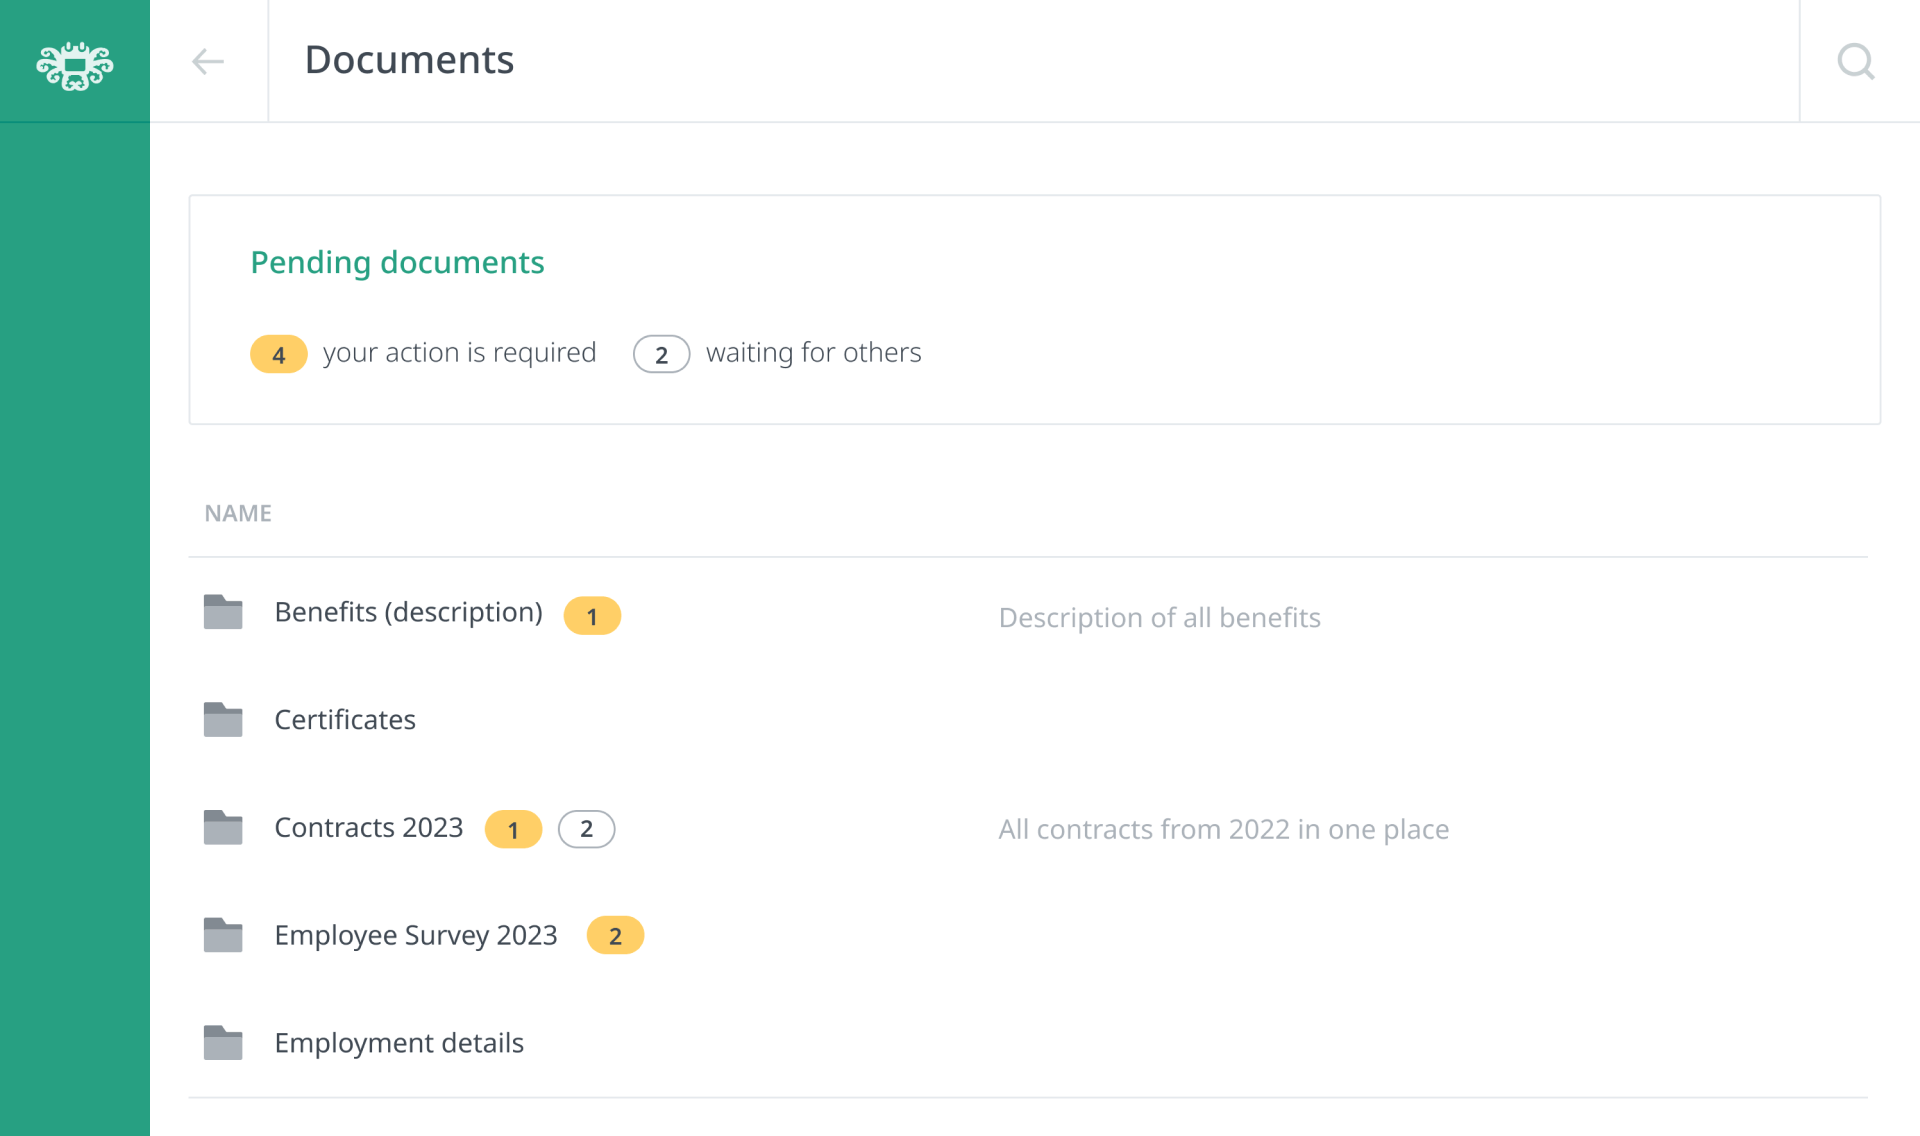Select the yellow badge on Benefits (description)
This screenshot has height=1136, width=1920.
(x=592, y=616)
